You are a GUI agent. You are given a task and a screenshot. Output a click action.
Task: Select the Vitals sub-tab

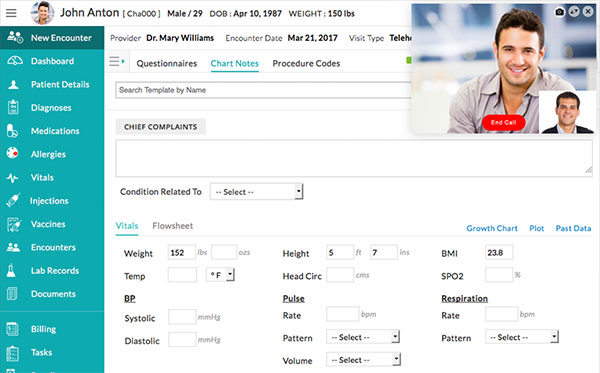coord(127,226)
